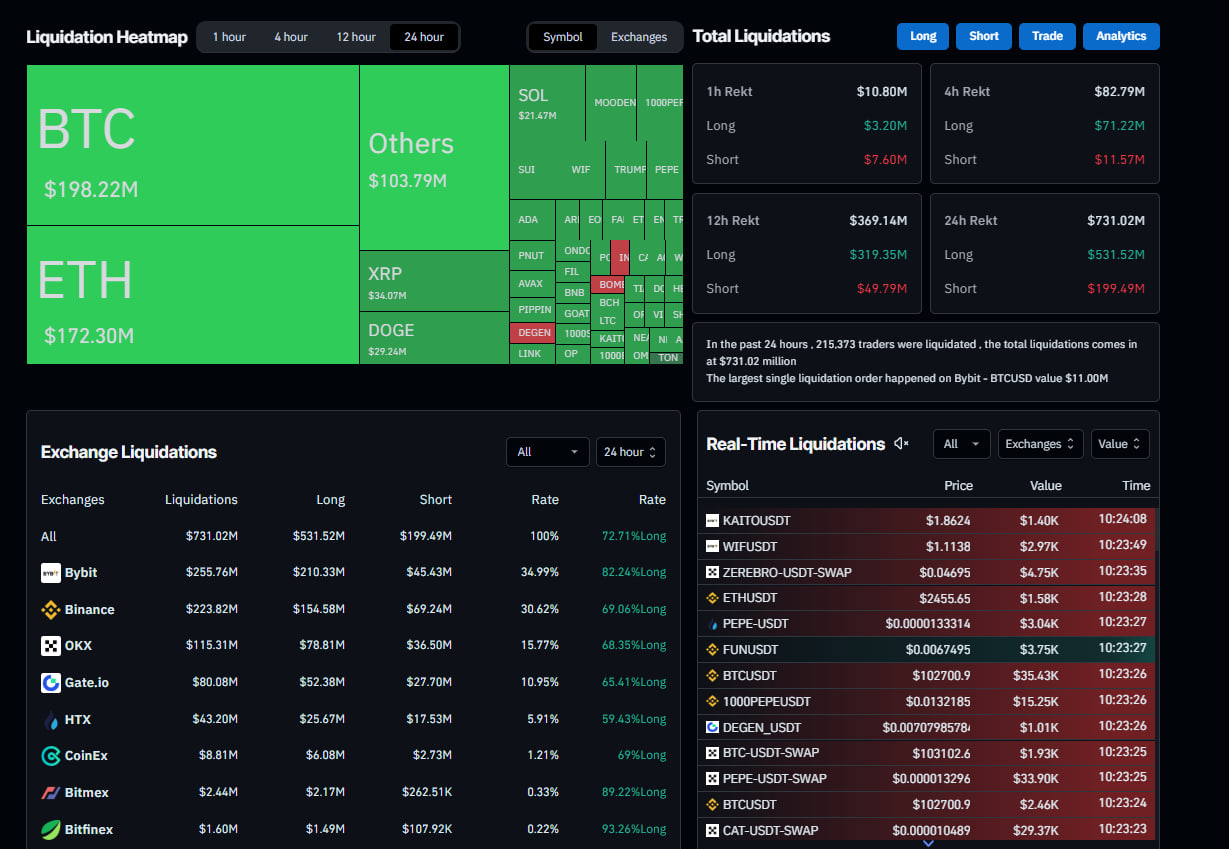The height and width of the screenshot is (849, 1229).
Task: Mute Real-Time Liquidations sound alerts
Action: 901,444
